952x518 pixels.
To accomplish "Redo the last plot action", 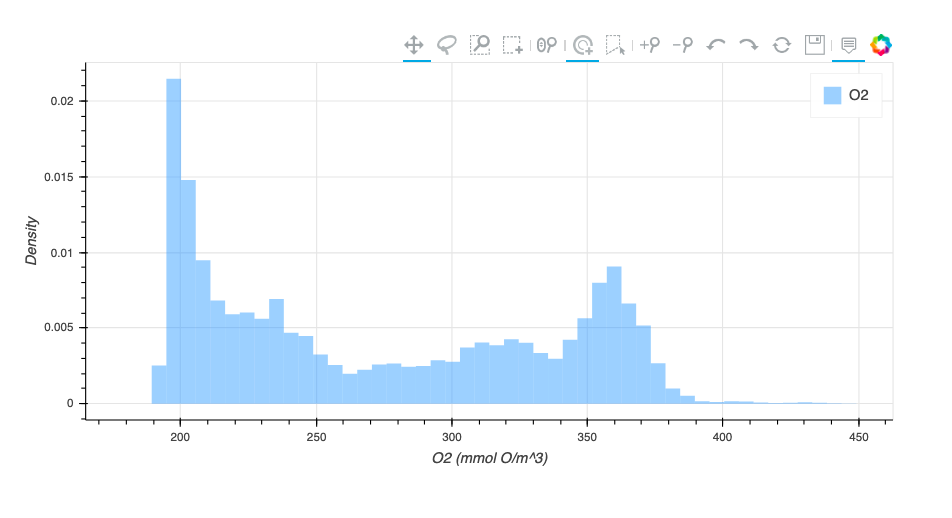I will point(748,45).
